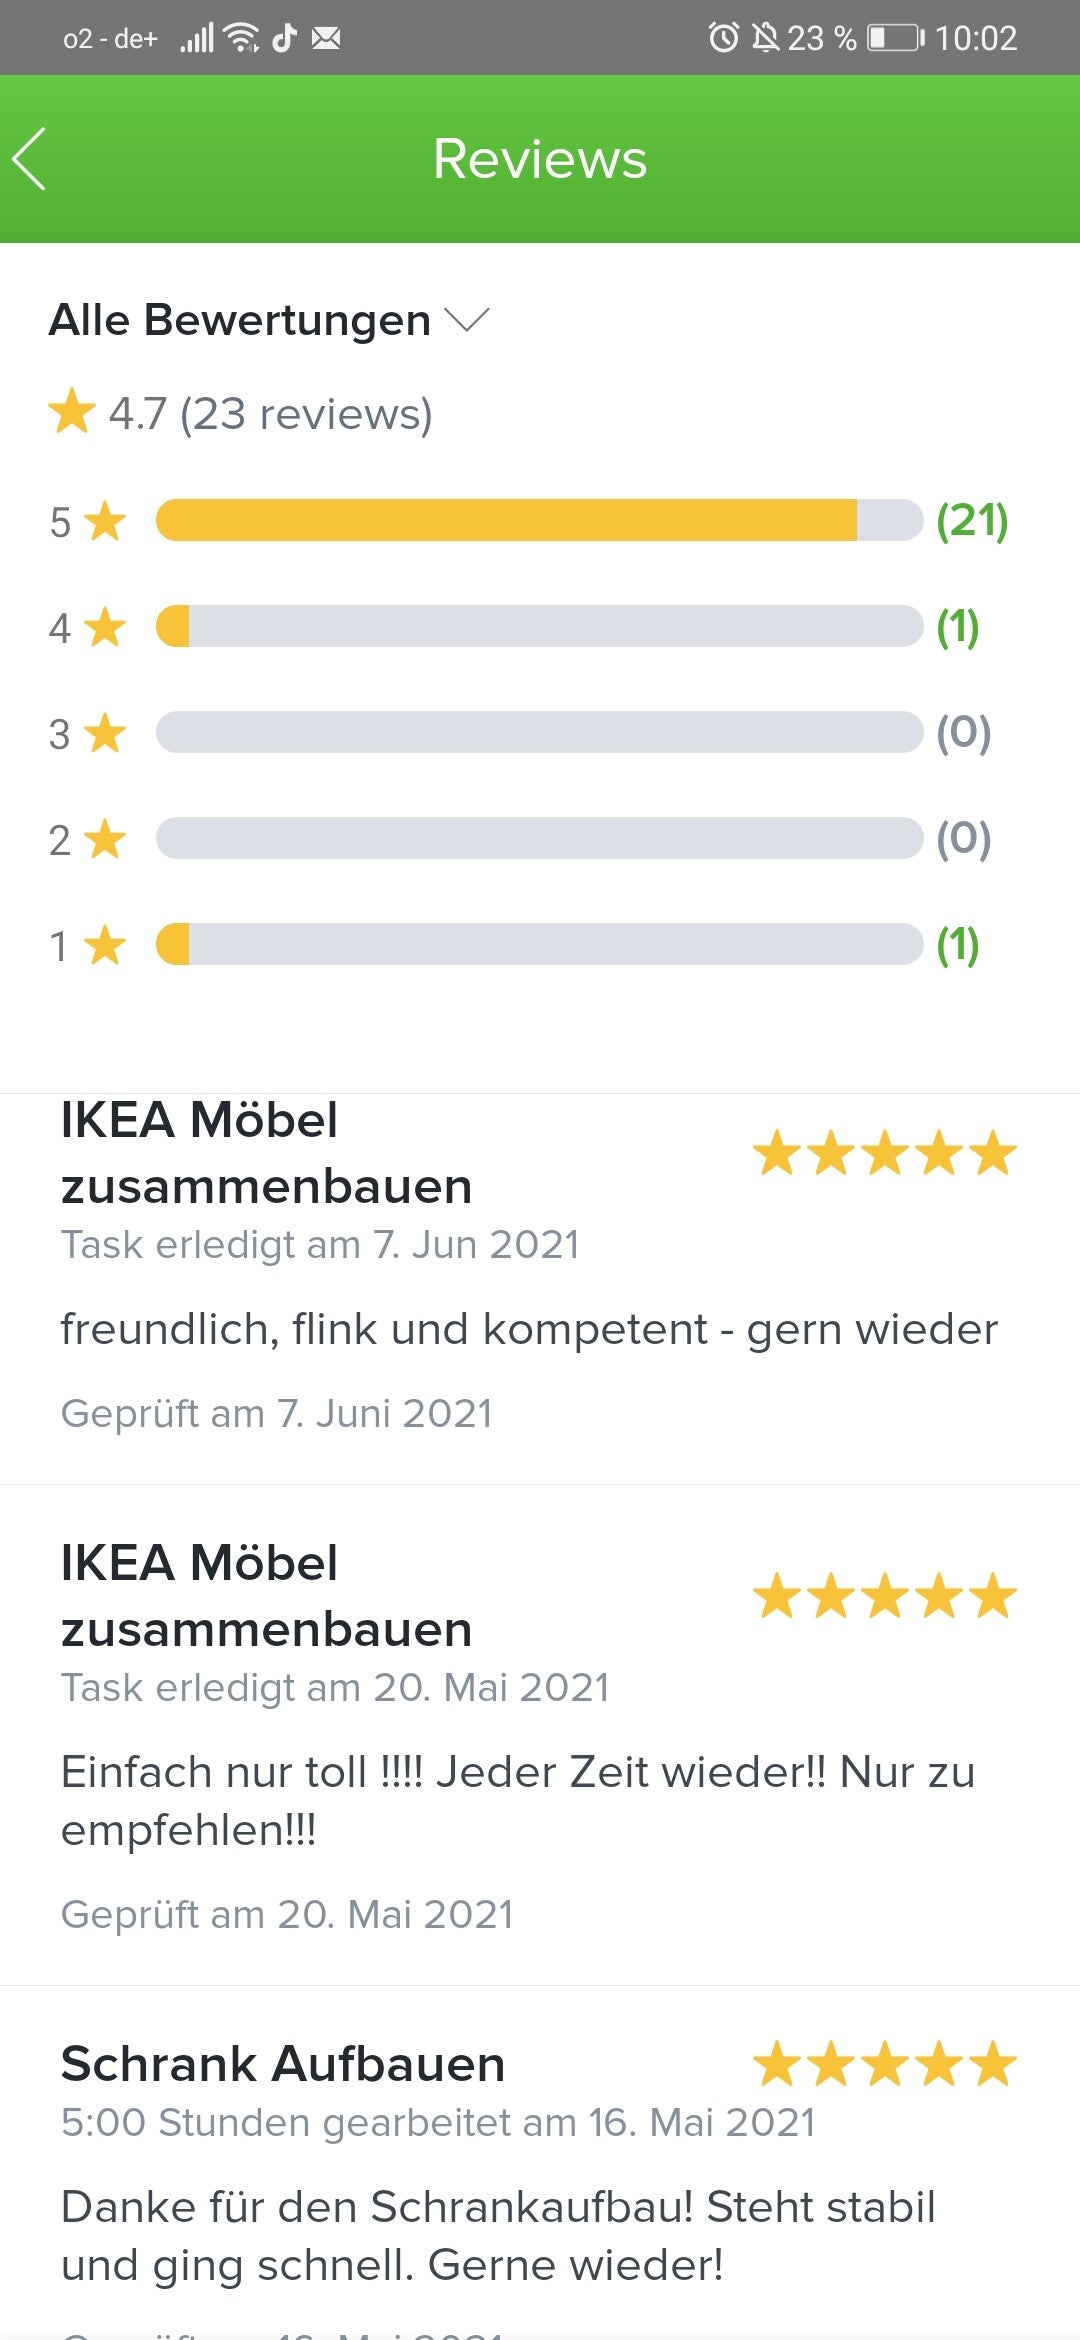The image size is (1080, 2340).
Task: Select the 5-star rating bar
Action: 539,520
